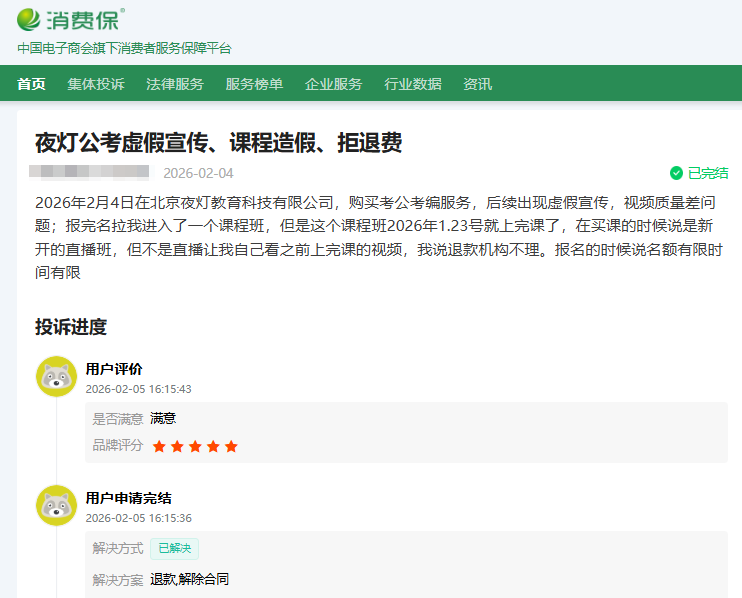Click the first brand rating star

pyautogui.click(x=159, y=446)
